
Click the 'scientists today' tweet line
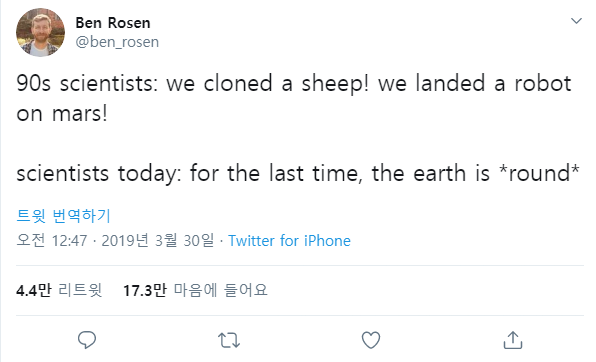click(x=298, y=173)
